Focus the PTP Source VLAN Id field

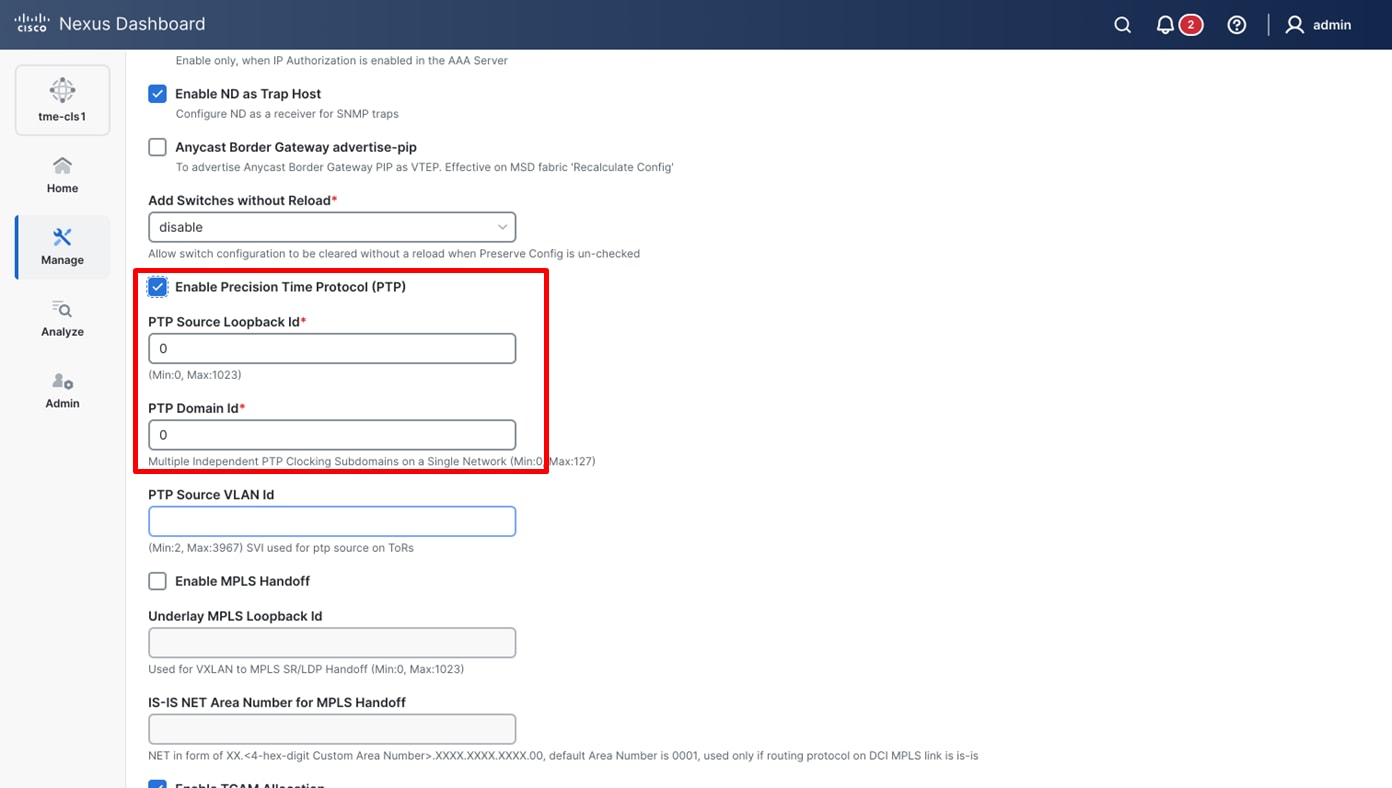click(x=332, y=521)
